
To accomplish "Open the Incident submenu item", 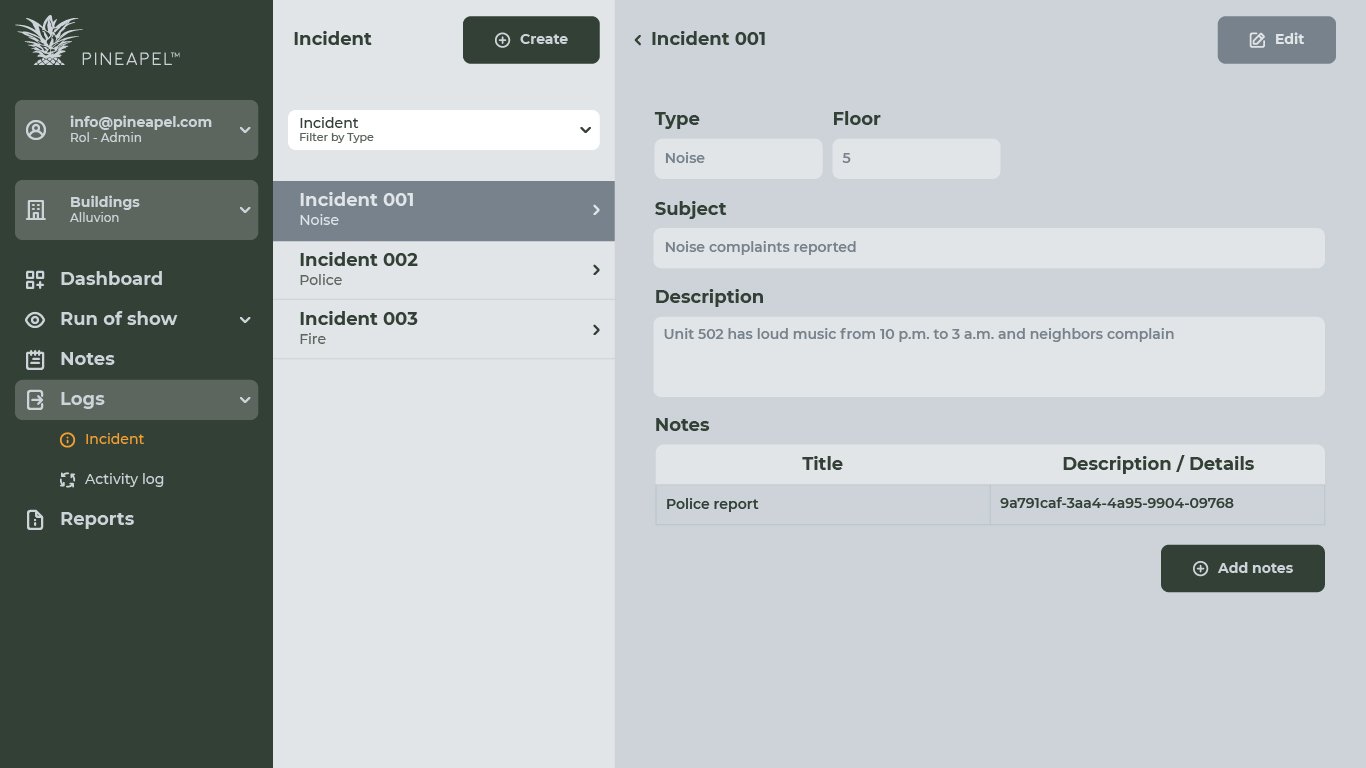I will [x=114, y=440].
